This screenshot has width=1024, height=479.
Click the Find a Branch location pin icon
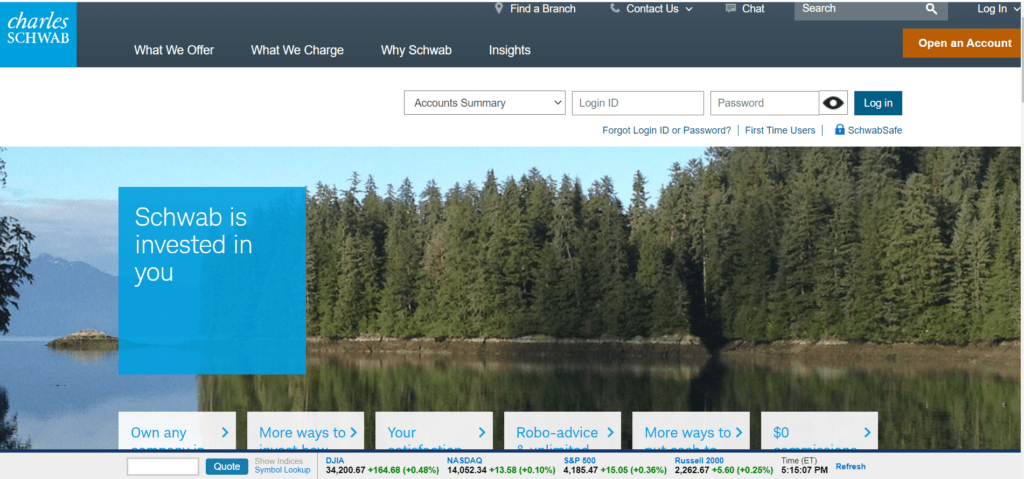[499, 8]
